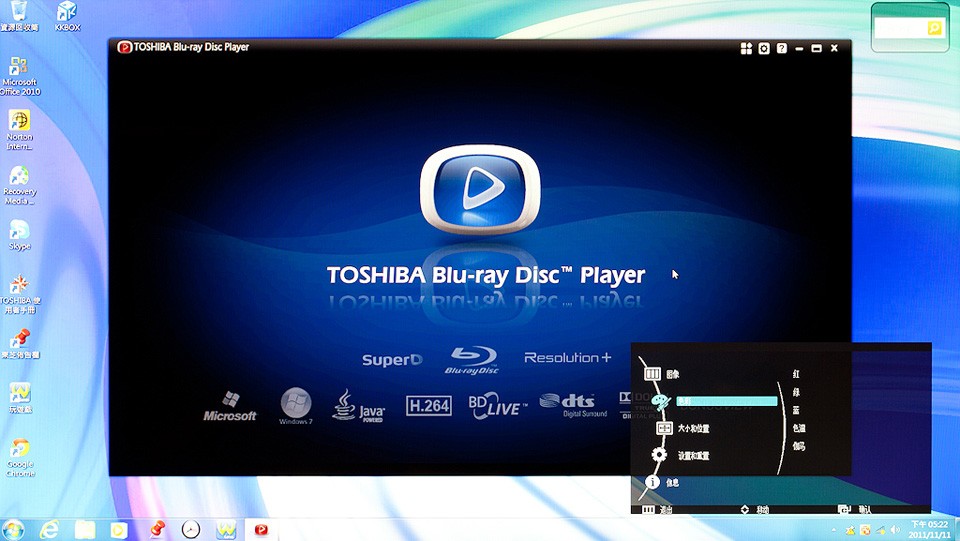Launch Skype from the desktop
The height and width of the screenshot is (541, 960).
coord(19,233)
